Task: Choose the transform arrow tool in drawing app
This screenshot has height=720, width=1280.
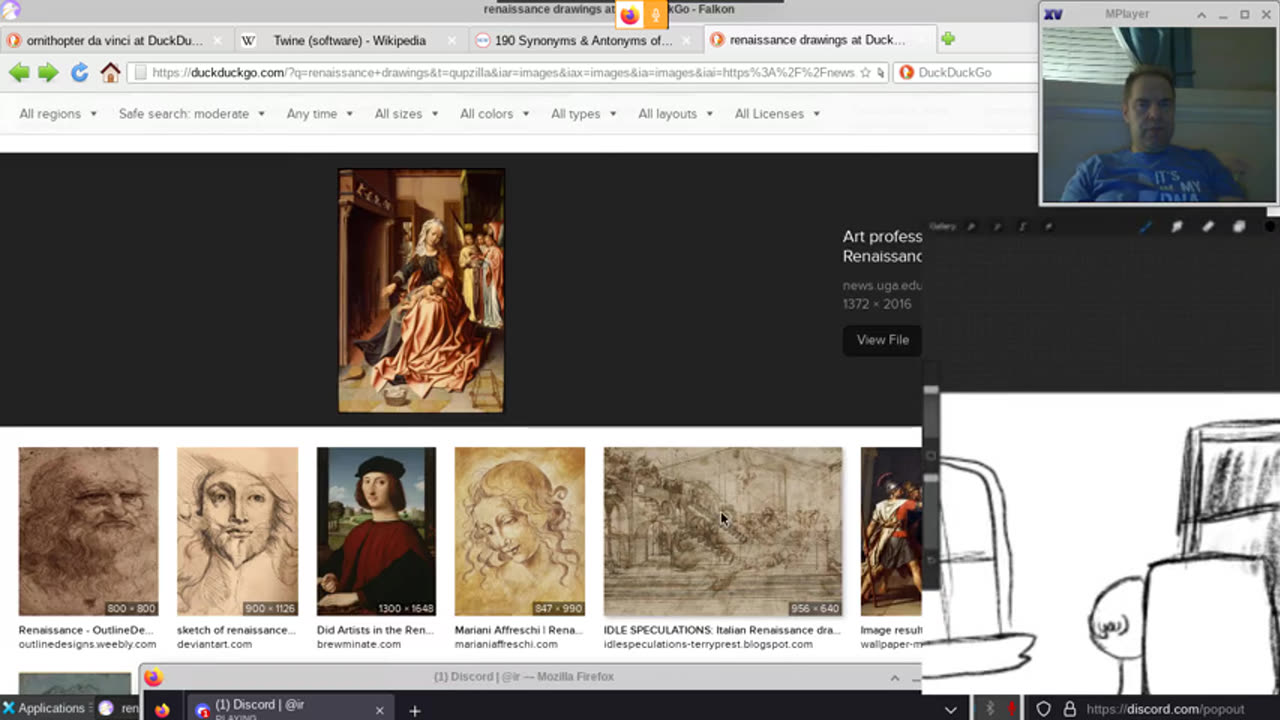Action: (x=1048, y=227)
